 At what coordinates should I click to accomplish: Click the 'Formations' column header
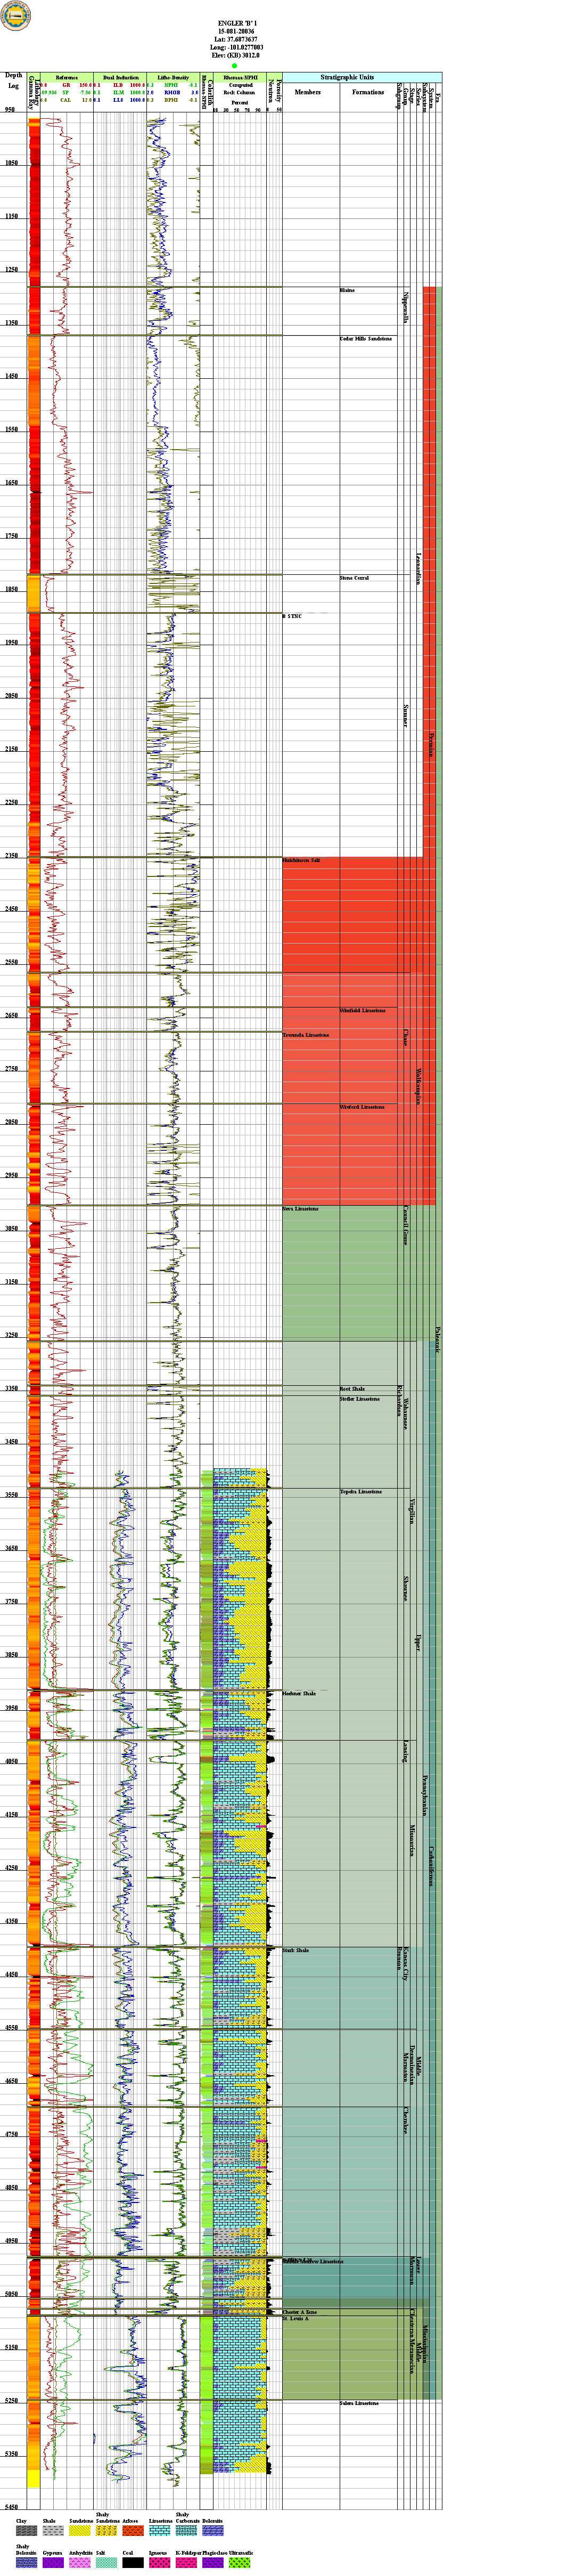click(x=368, y=92)
